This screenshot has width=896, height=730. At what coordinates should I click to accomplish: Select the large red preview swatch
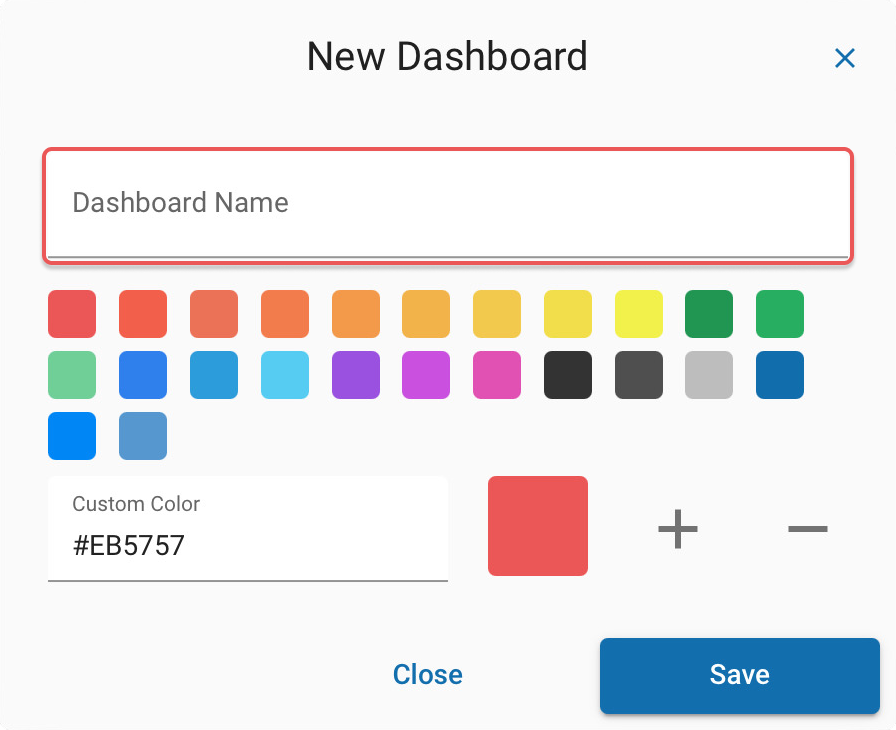[x=538, y=526]
